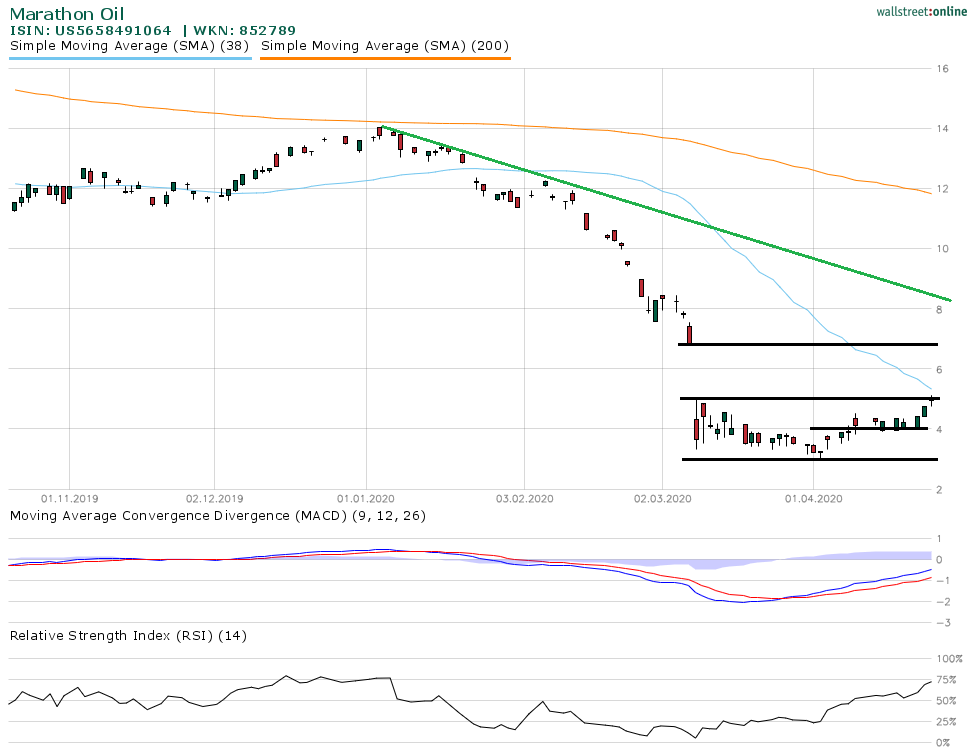
Task: Click the Relative Strength Index (RSI) title
Action: tap(127, 635)
